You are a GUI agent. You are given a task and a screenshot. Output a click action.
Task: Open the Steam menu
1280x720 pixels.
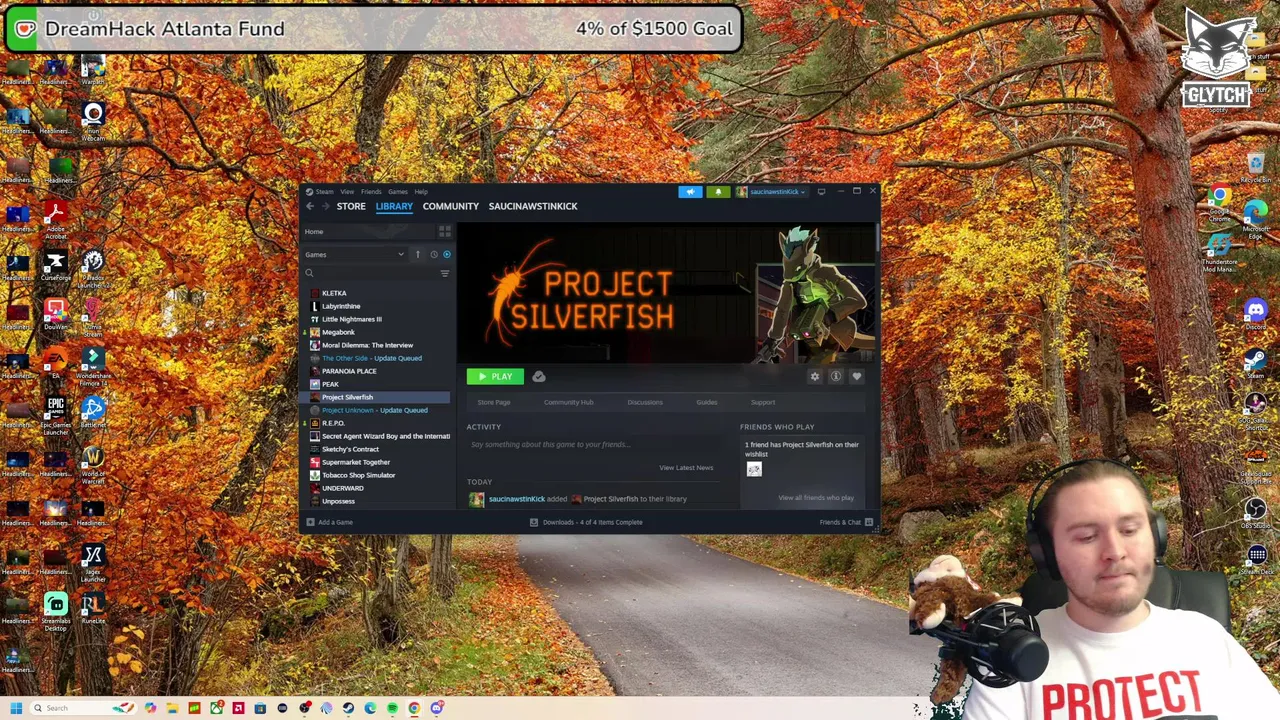click(x=320, y=192)
